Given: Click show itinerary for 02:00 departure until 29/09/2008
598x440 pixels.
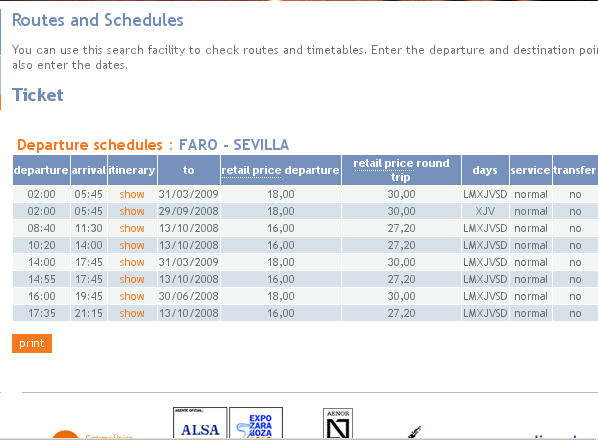Looking at the screenshot, I should pyautogui.click(x=132, y=211).
